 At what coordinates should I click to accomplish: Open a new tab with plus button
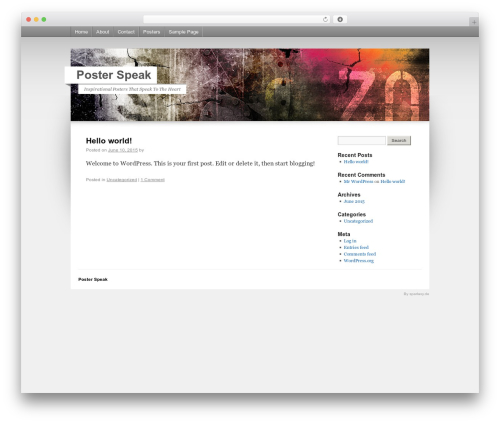pos(474,22)
